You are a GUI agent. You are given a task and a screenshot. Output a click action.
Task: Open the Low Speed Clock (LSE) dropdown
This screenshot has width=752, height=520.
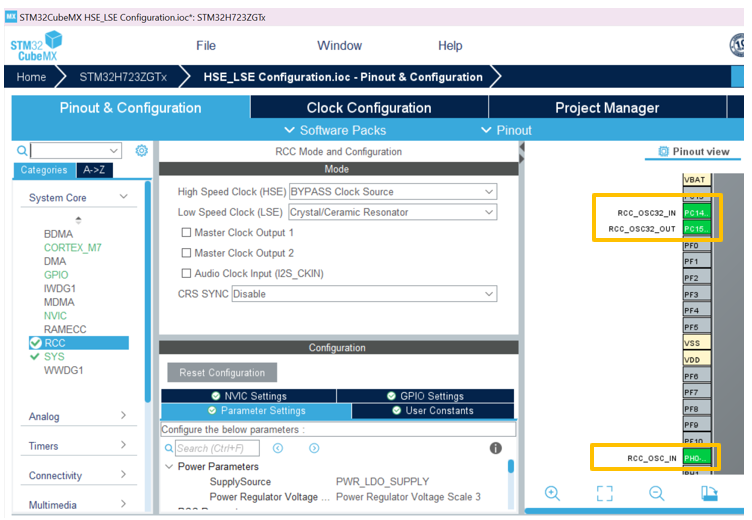(393, 212)
